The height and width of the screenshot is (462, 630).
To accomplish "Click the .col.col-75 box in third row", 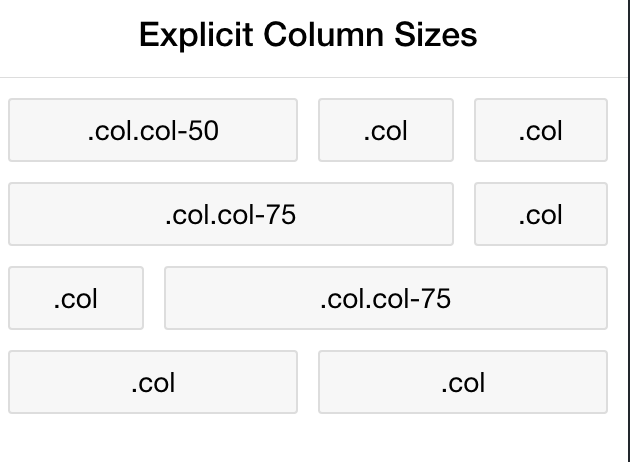I will (386, 298).
